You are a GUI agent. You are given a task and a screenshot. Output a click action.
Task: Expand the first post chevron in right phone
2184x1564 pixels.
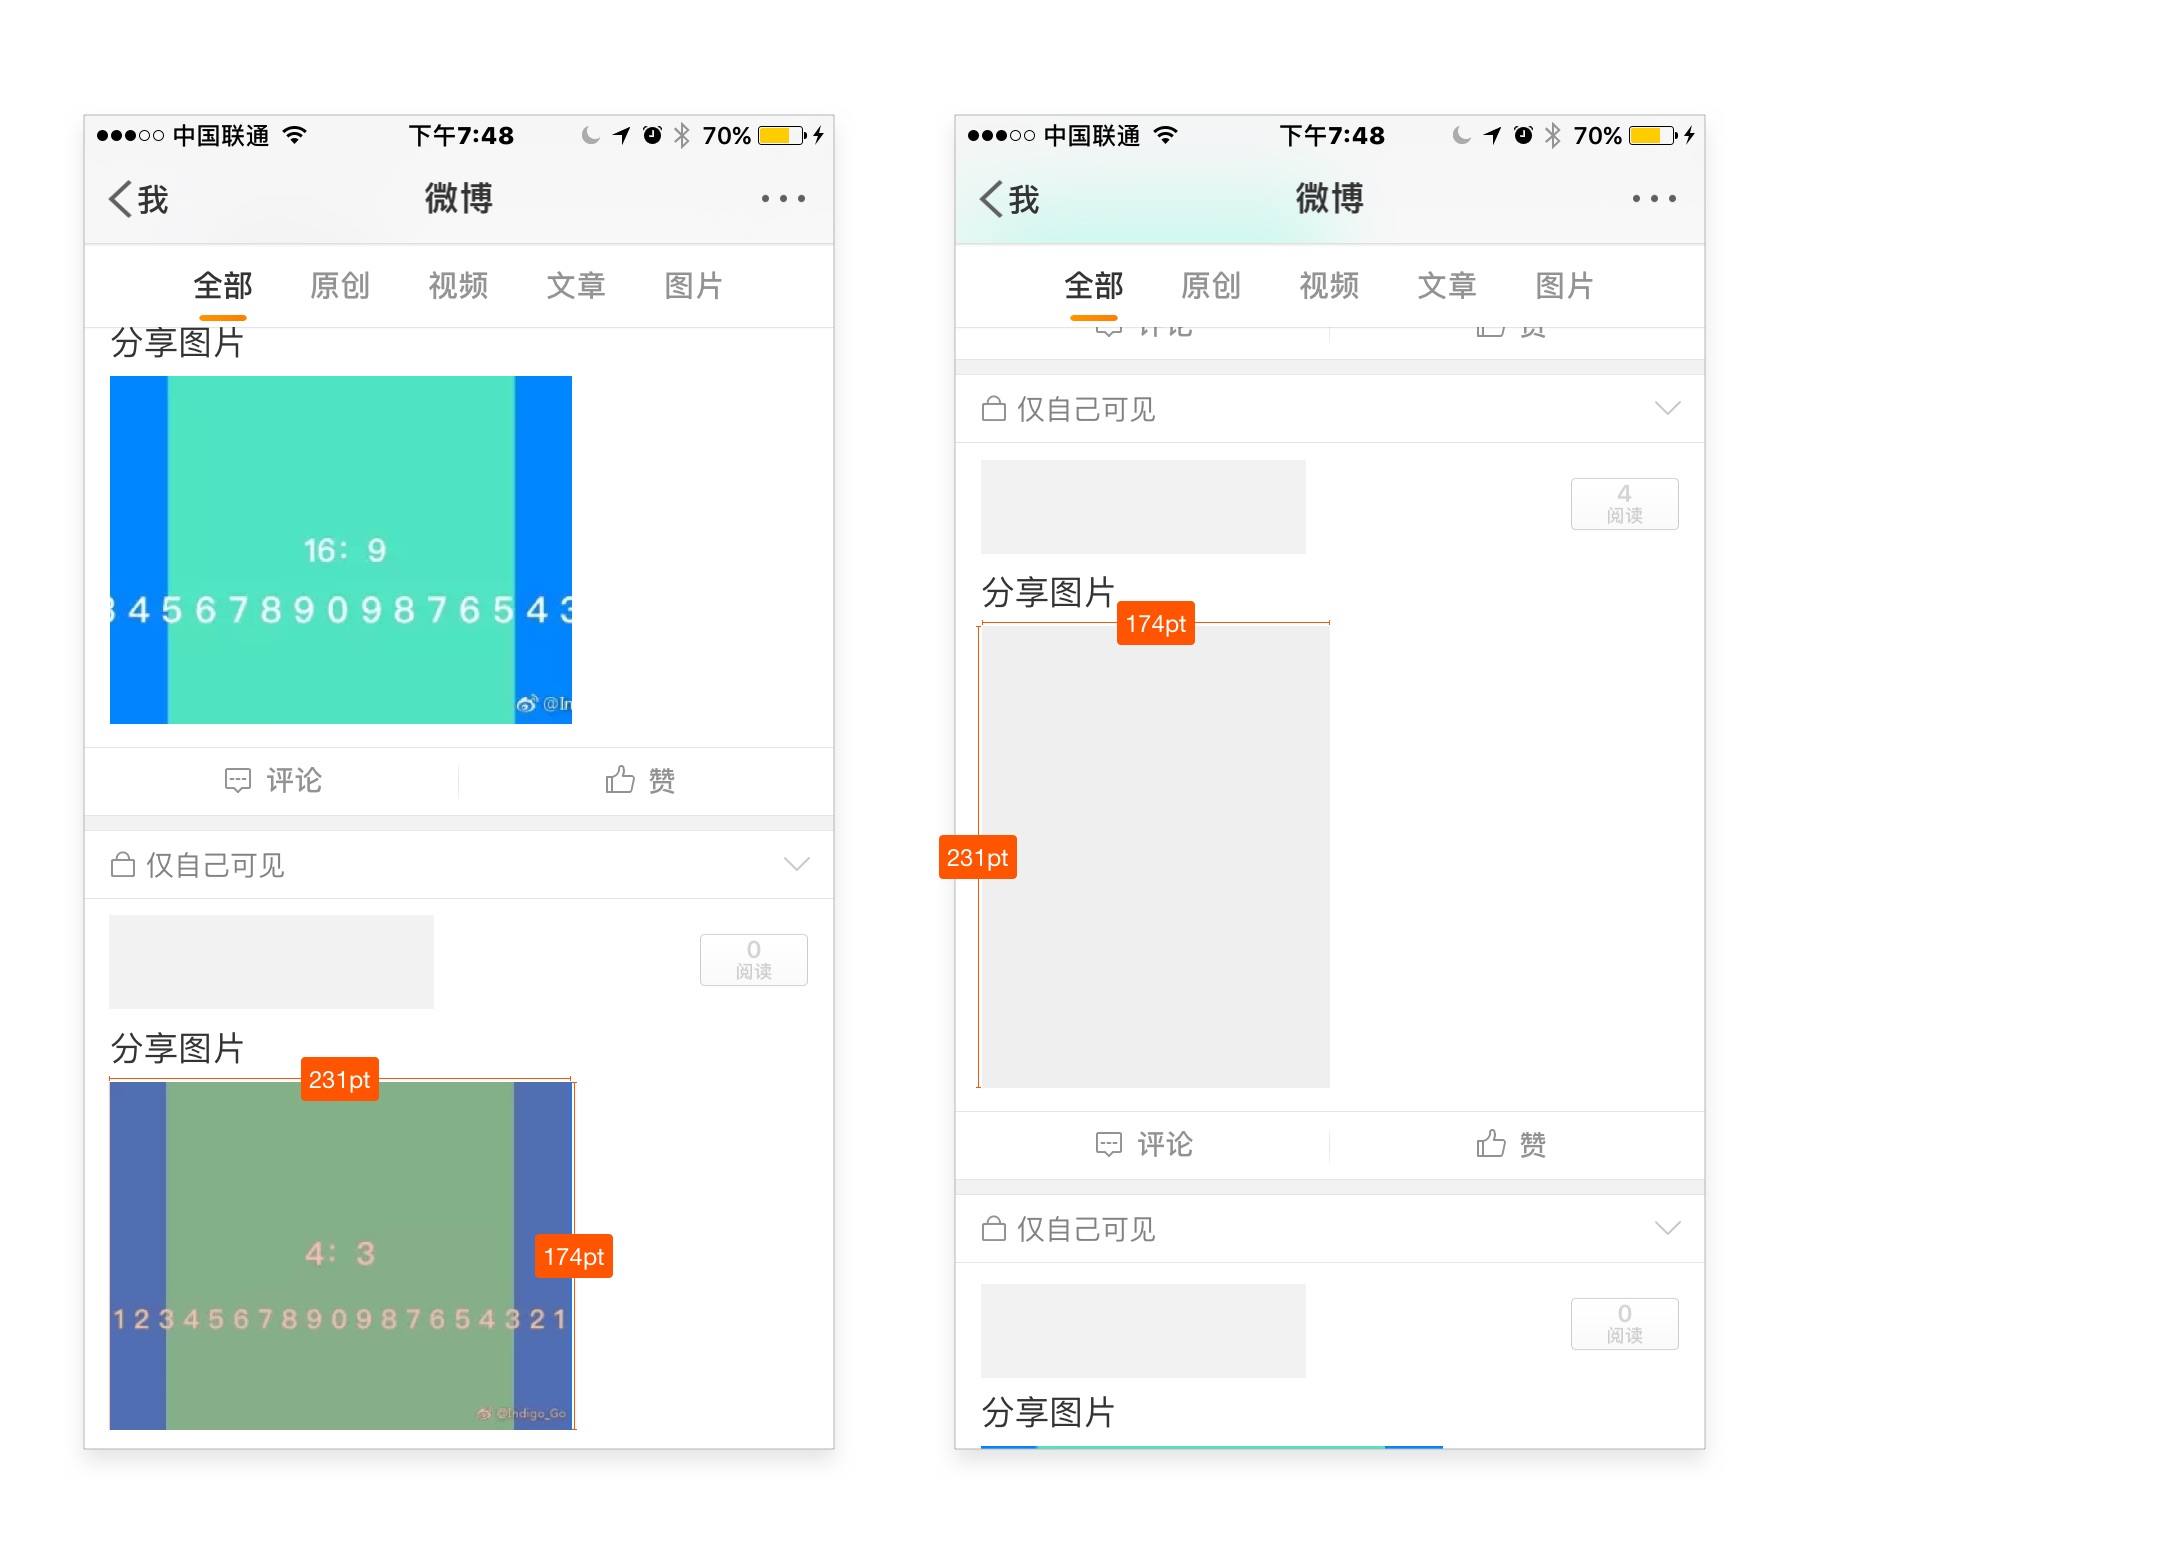click(1667, 408)
